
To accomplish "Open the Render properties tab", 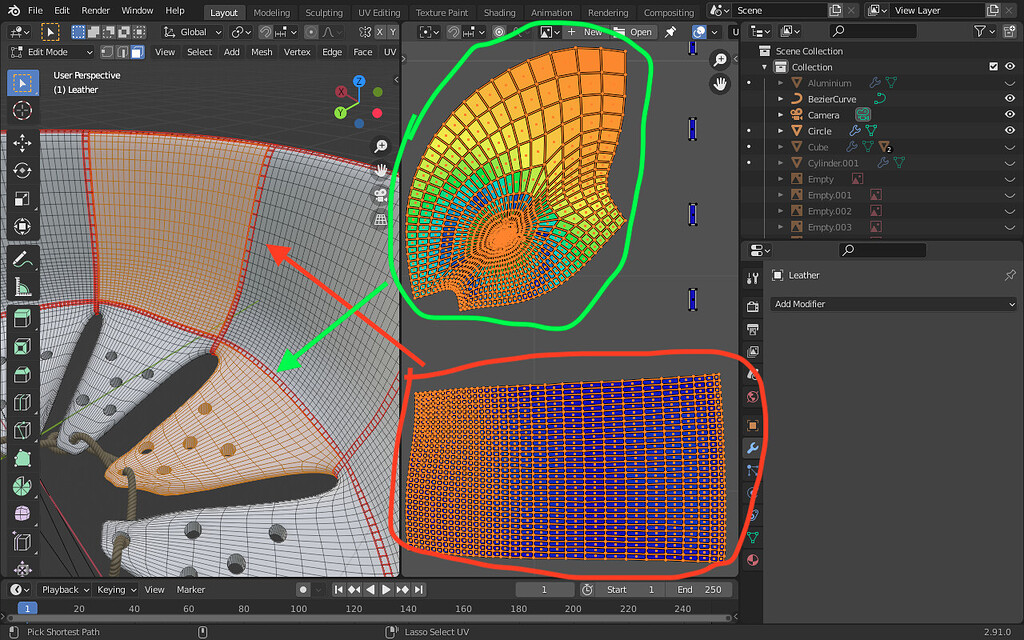I will click(752, 306).
